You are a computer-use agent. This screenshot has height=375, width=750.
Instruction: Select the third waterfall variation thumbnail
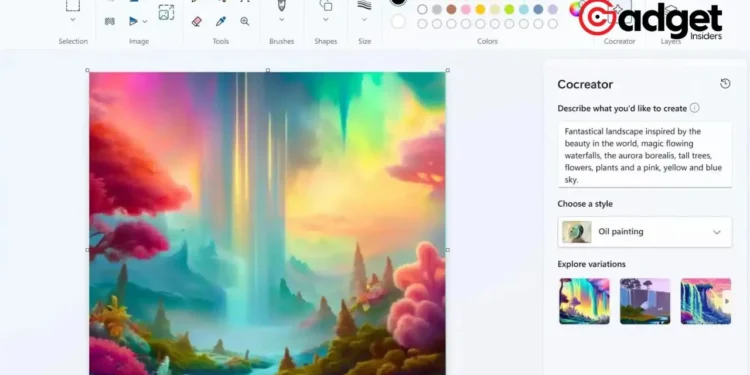point(706,301)
